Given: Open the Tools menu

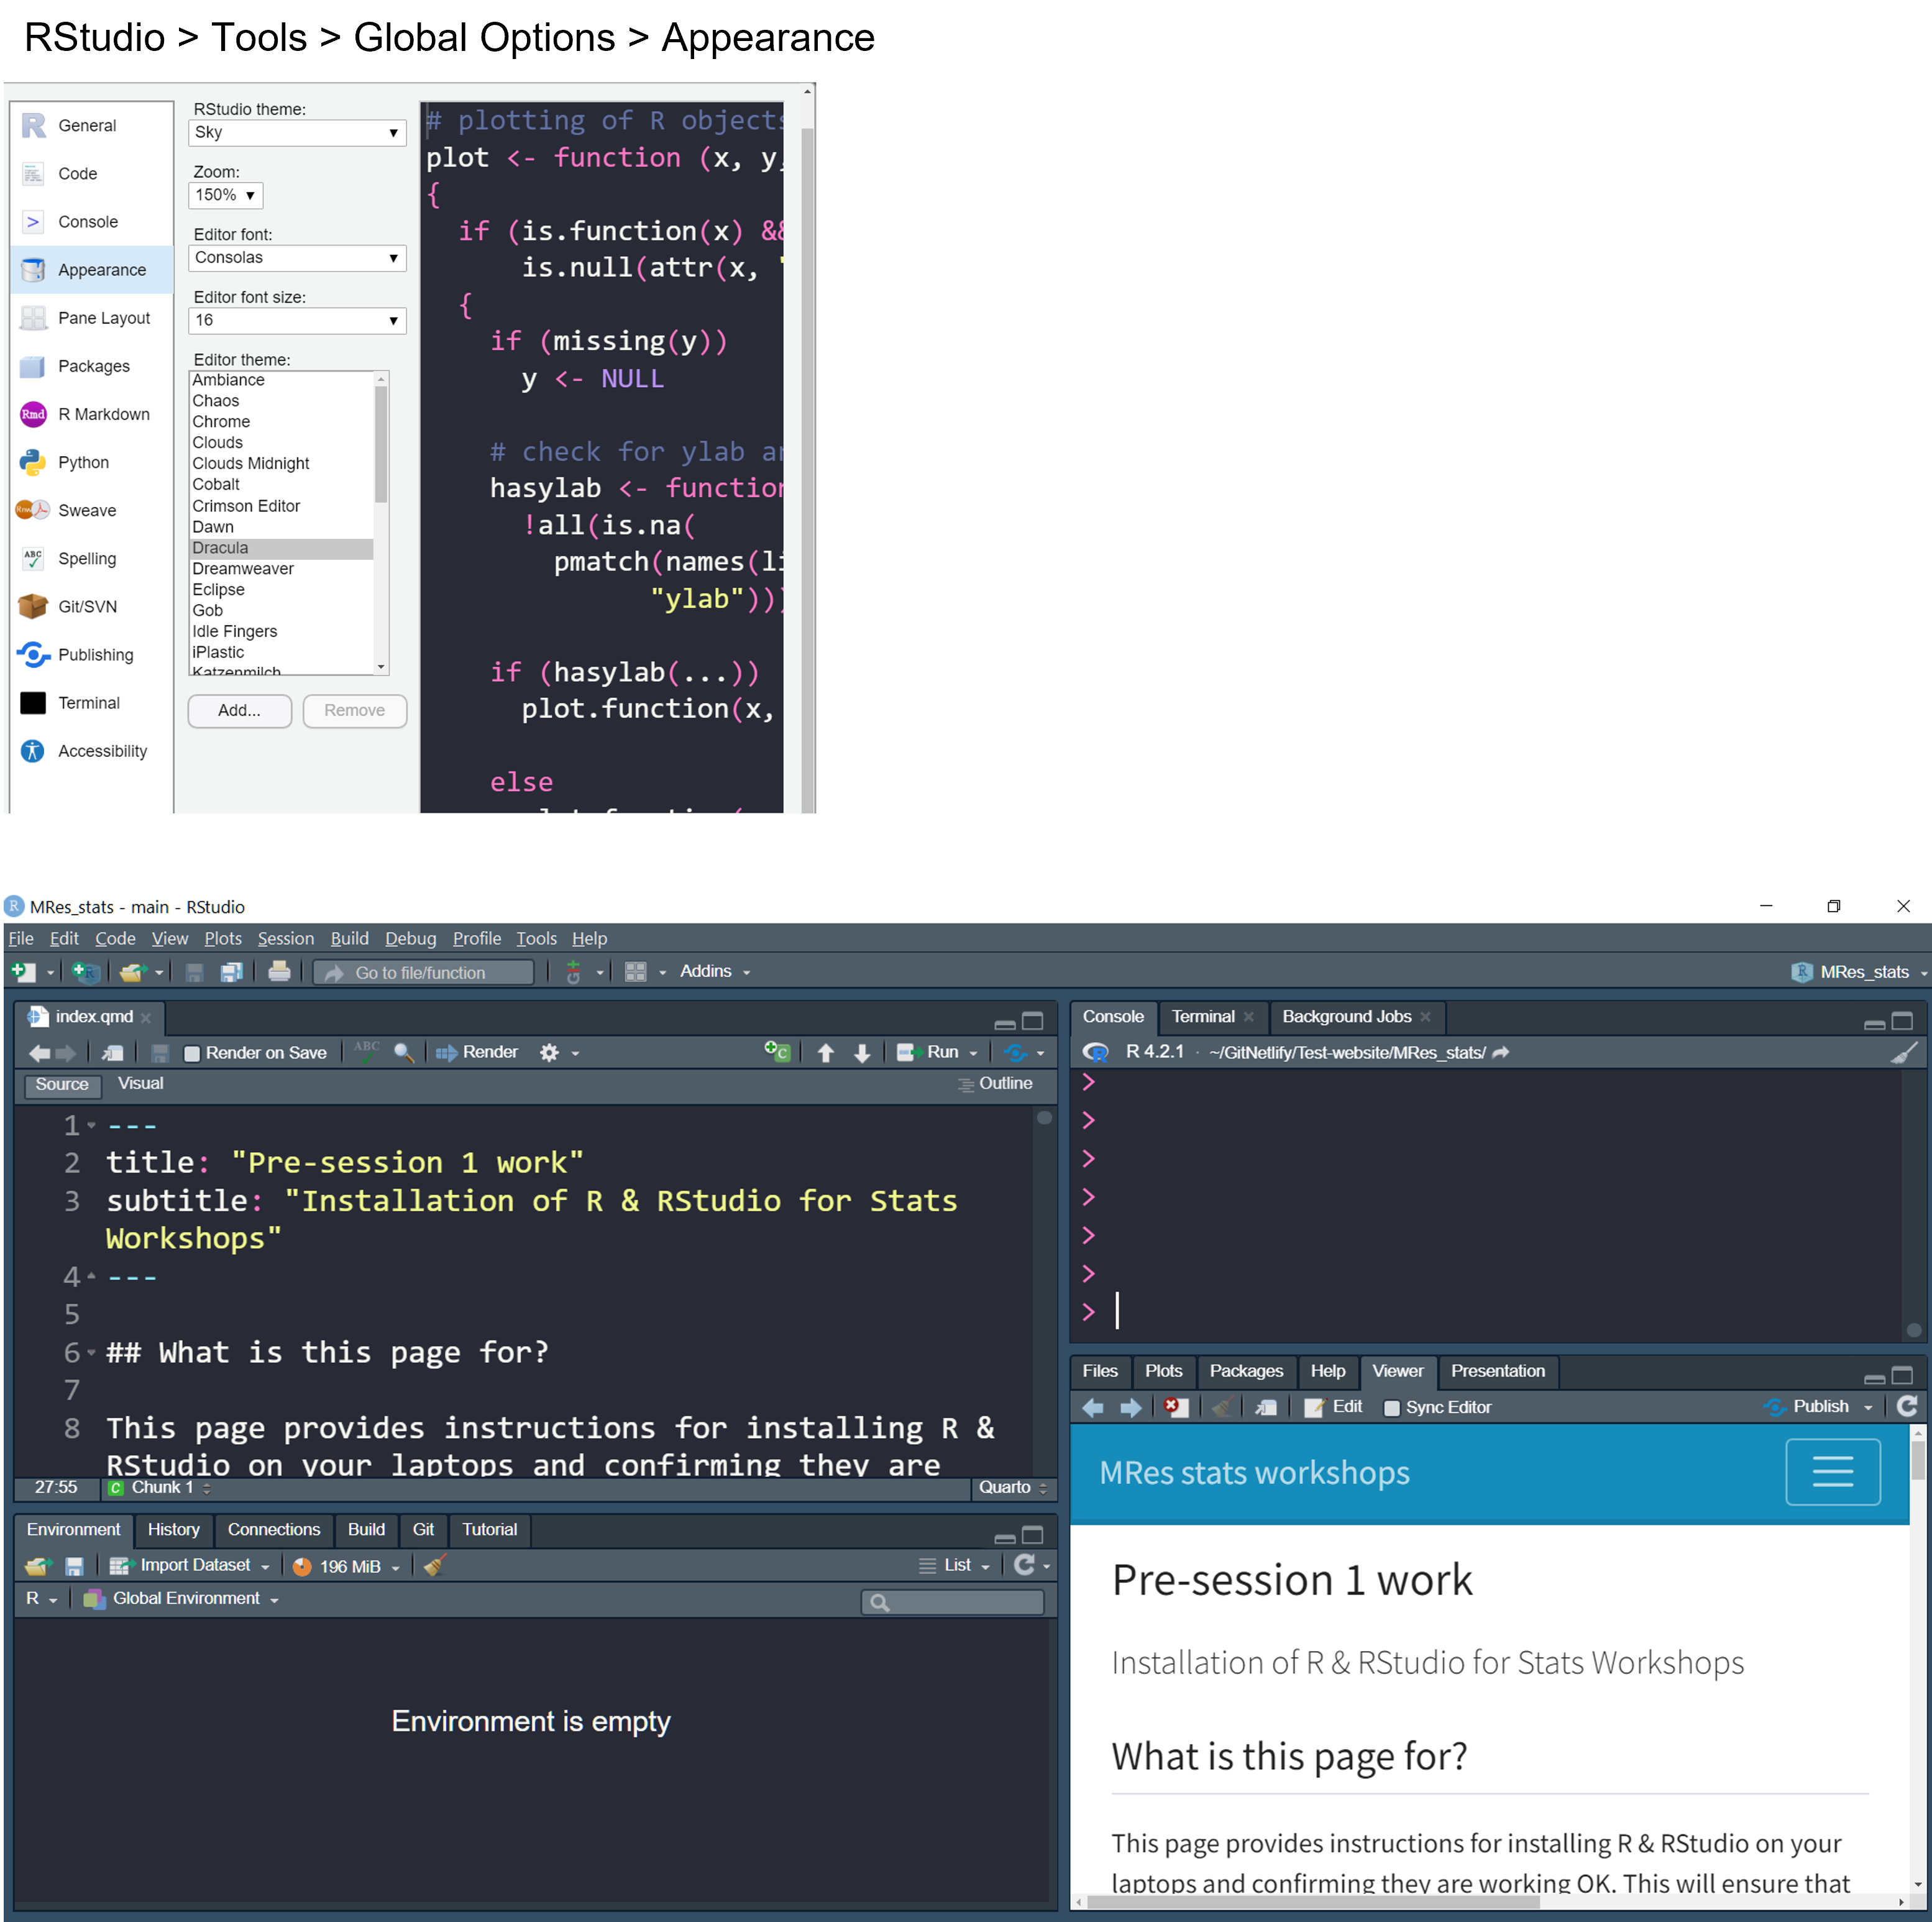Looking at the screenshot, I should pos(536,939).
